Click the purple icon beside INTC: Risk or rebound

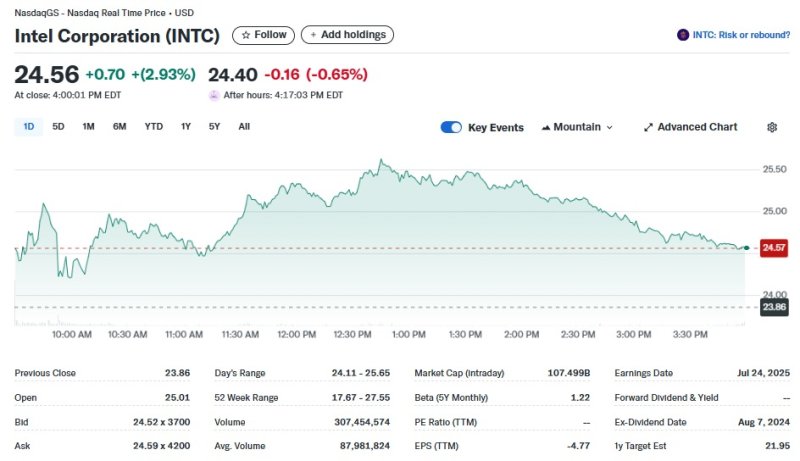[683, 35]
